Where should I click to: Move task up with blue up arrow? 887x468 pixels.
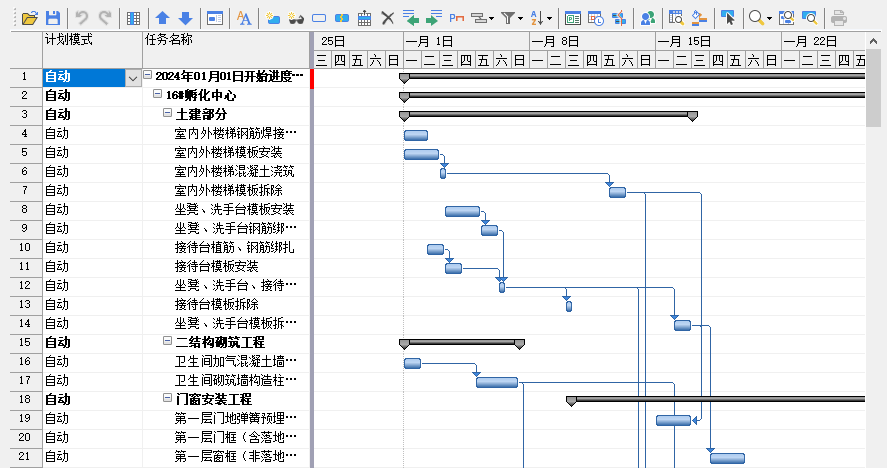click(162, 18)
